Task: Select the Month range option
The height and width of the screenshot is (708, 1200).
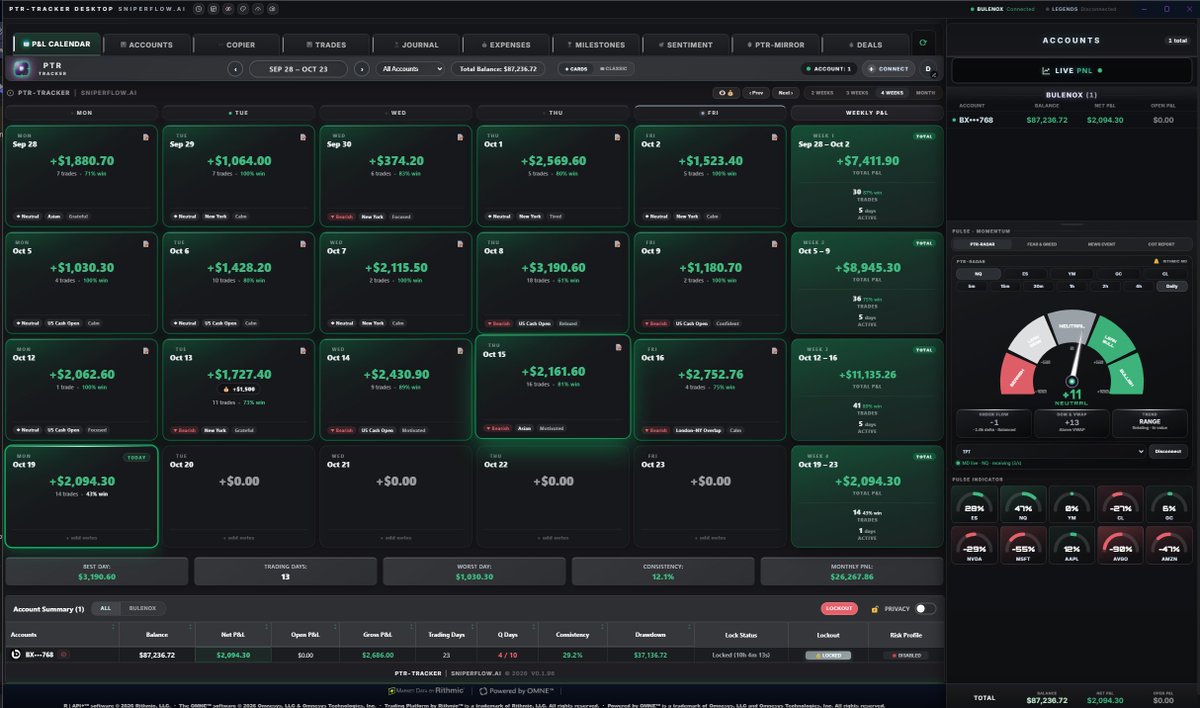Action: point(925,92)
